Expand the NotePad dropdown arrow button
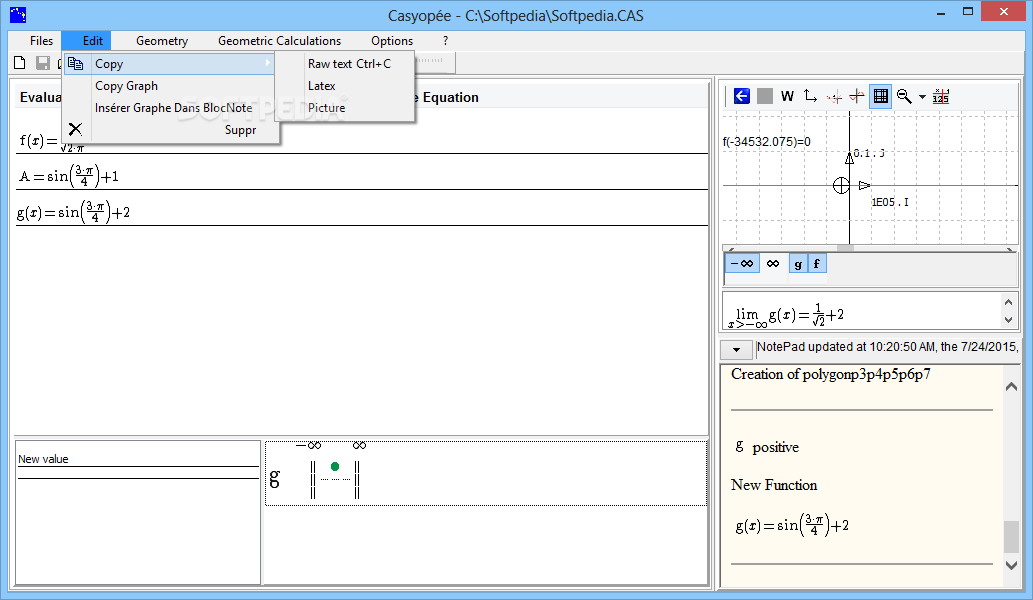Image resolution: width=1033 pixels, height=600 pixels. click(737, 350)
